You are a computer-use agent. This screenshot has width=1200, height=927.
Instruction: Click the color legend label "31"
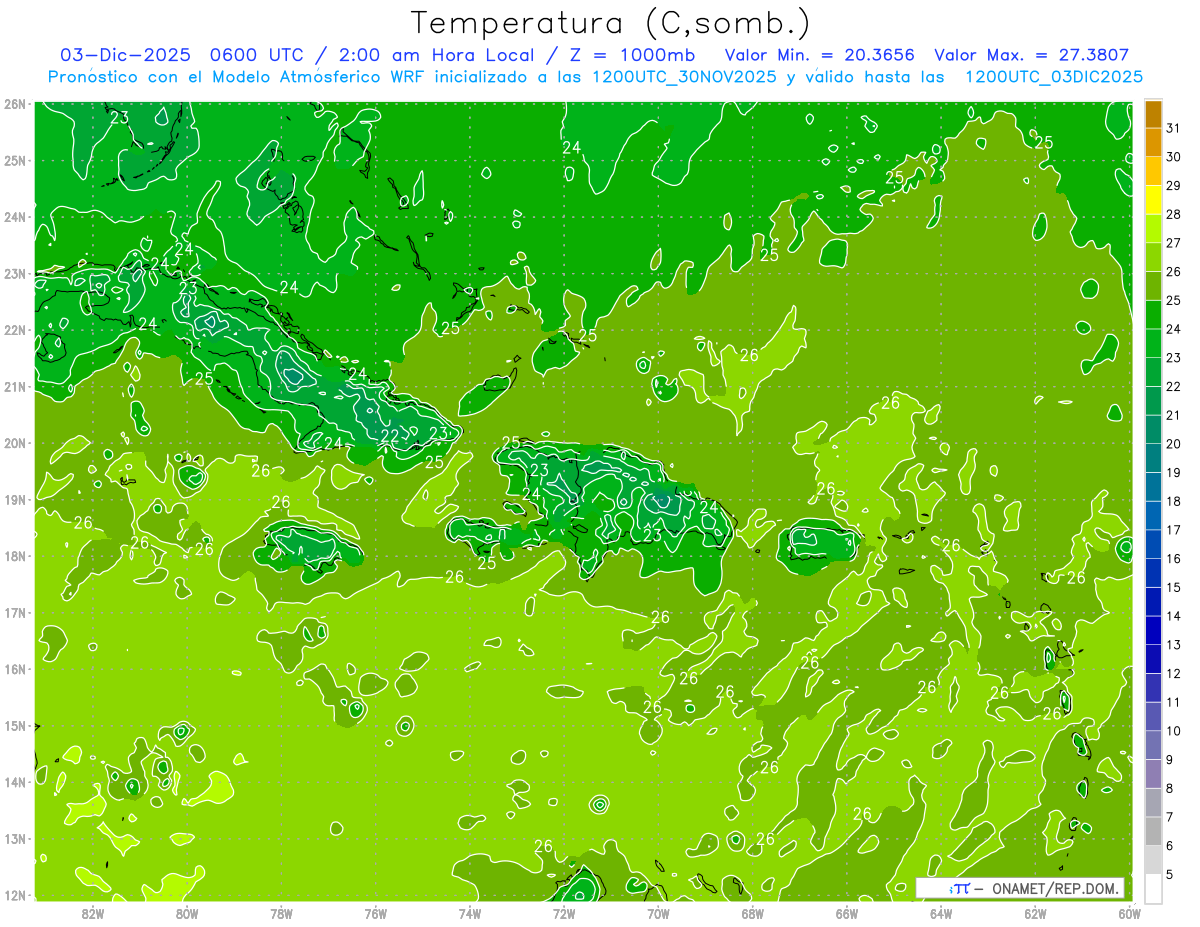click(x=1173, y=127)
